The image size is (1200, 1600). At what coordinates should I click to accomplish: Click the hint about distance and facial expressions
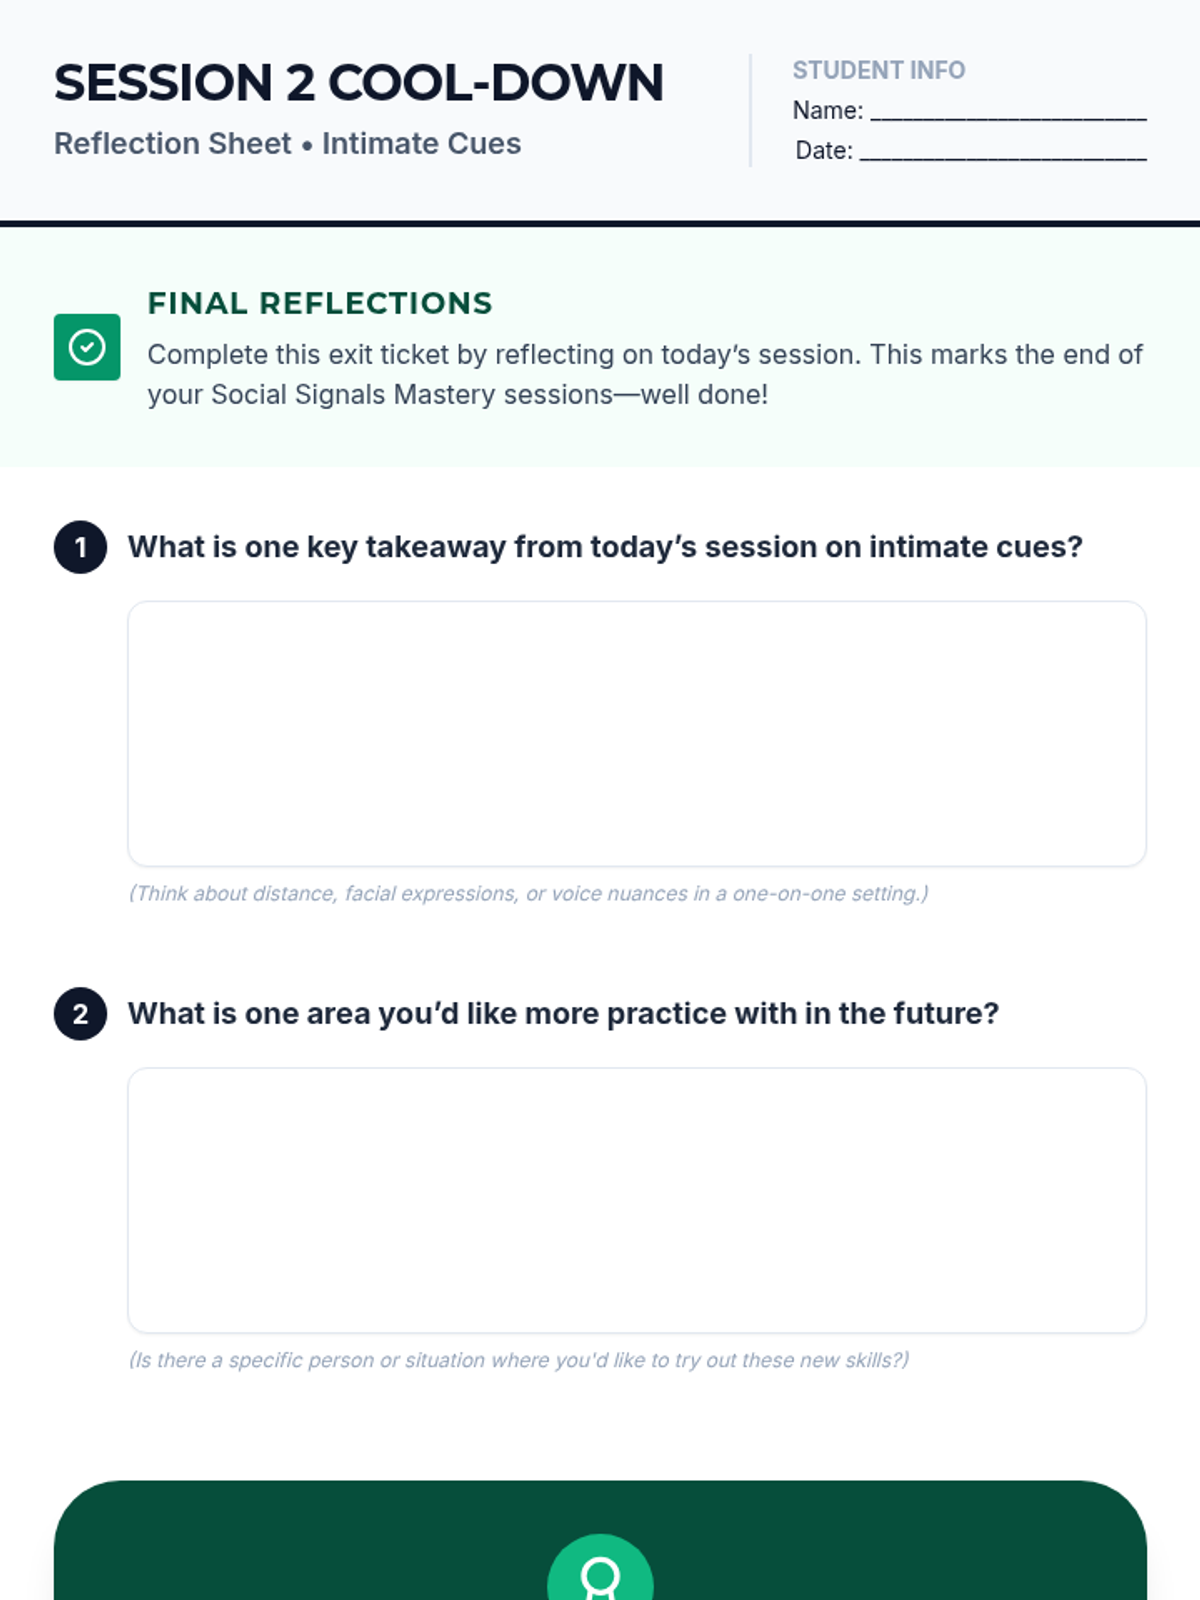[528, 894]
